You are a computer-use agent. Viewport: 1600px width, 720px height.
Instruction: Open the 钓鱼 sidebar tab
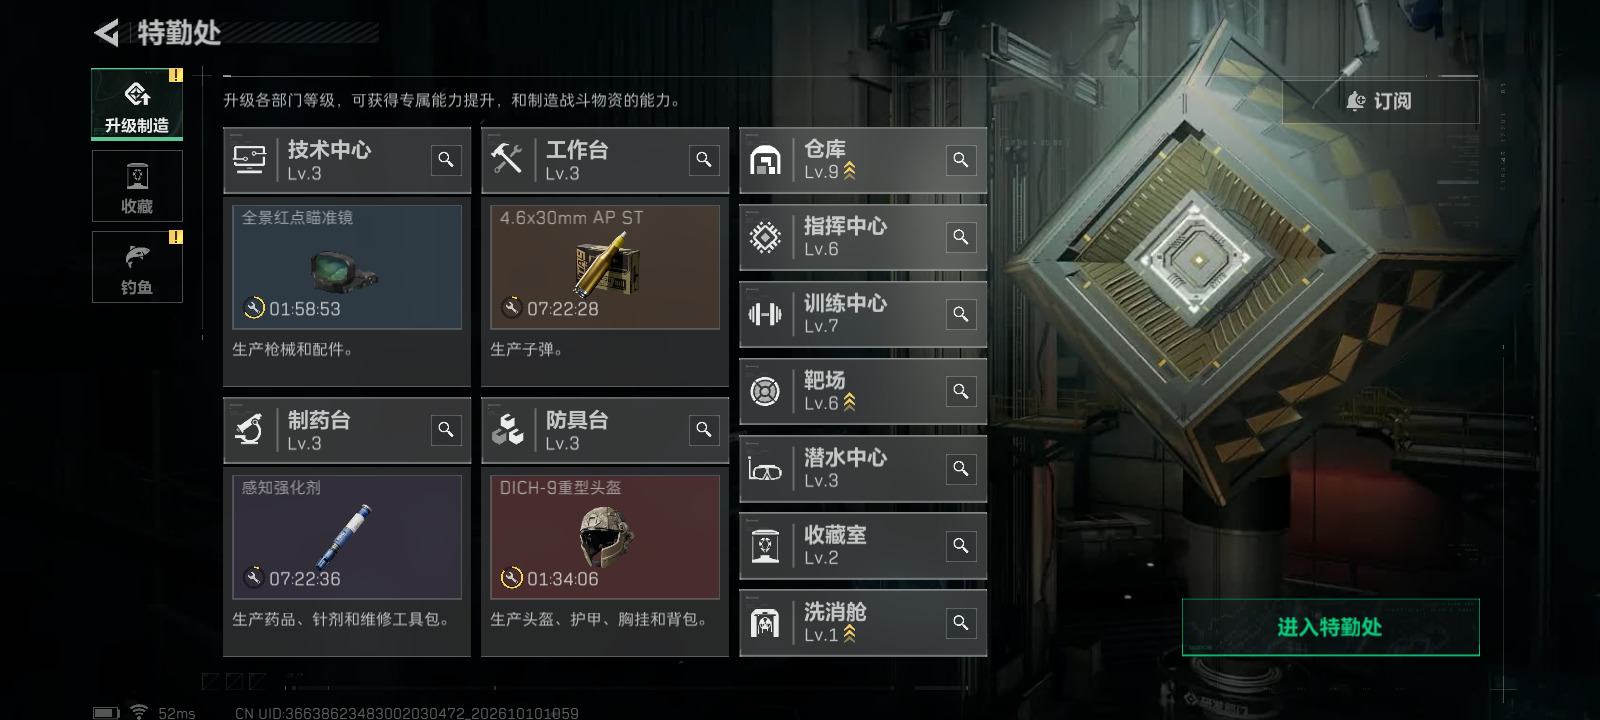tap(137, 267)
